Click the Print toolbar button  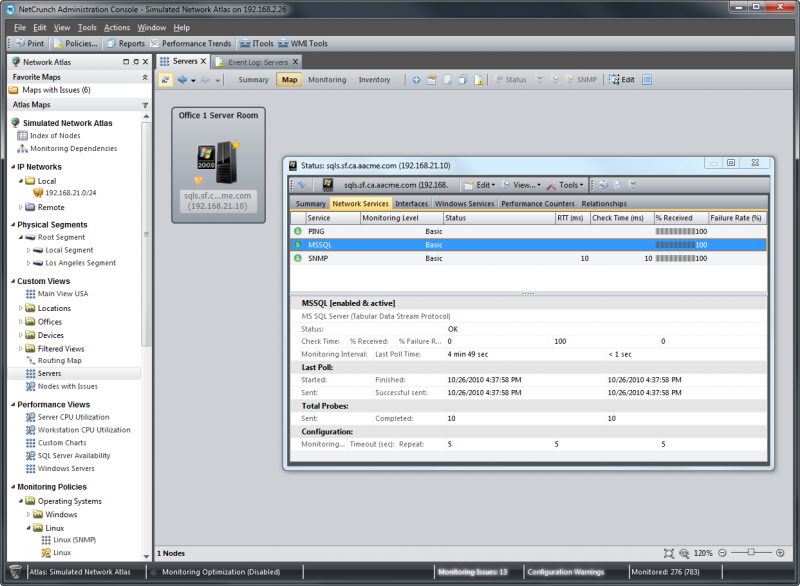click(x=30, y=43)
